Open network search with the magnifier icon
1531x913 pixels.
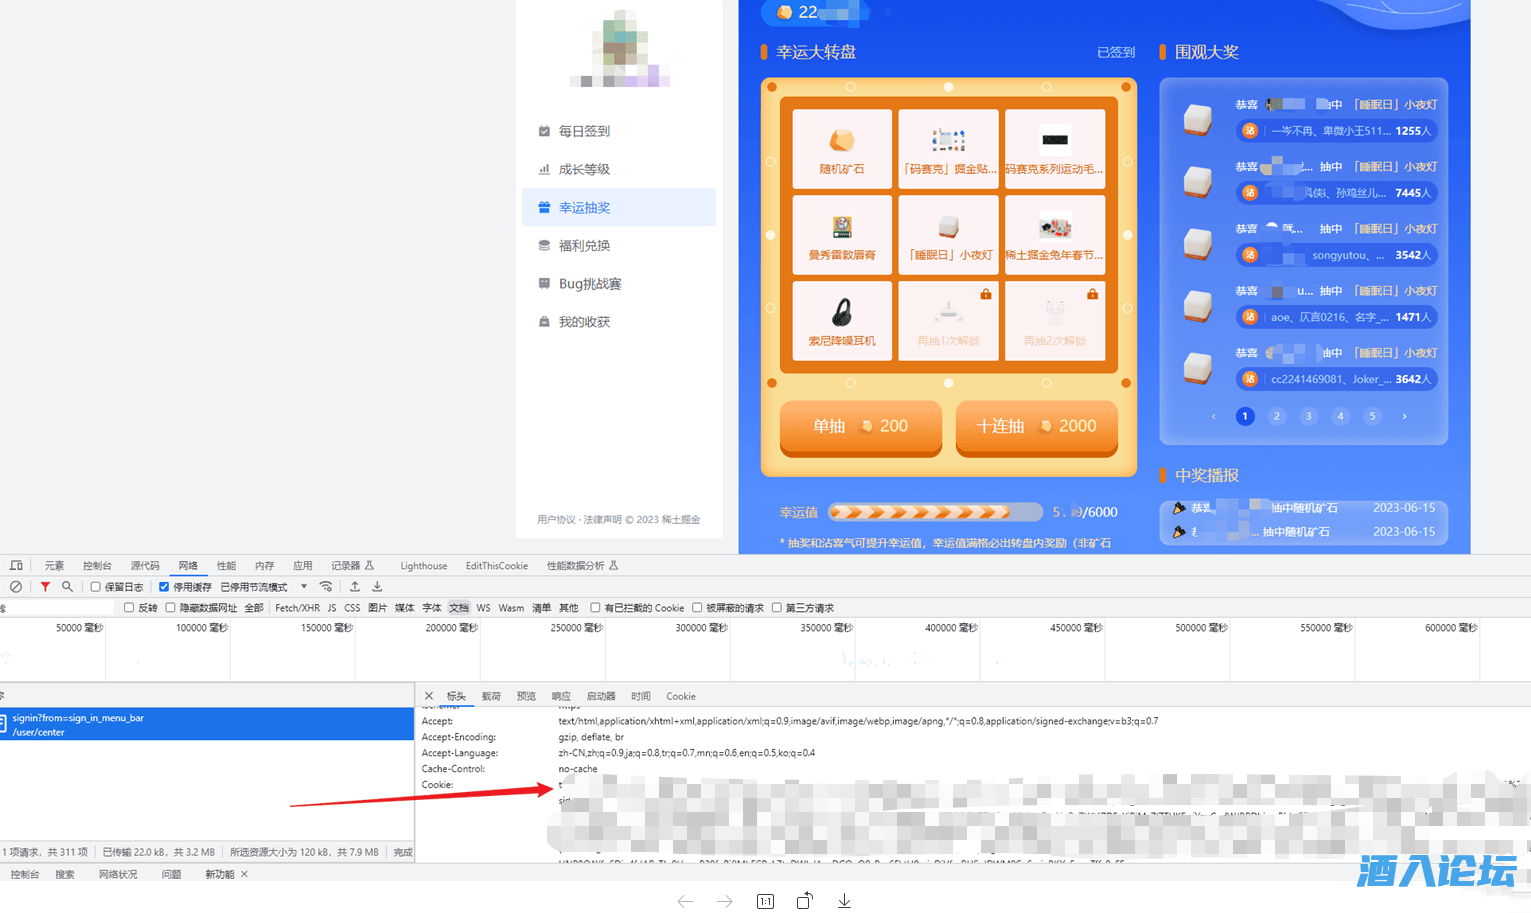(x=67, y=587)
